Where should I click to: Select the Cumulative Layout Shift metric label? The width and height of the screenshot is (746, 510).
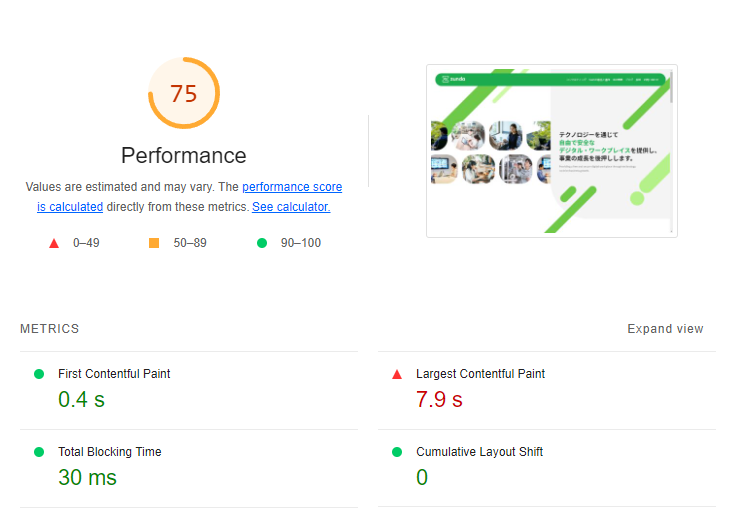pos(479,452)
